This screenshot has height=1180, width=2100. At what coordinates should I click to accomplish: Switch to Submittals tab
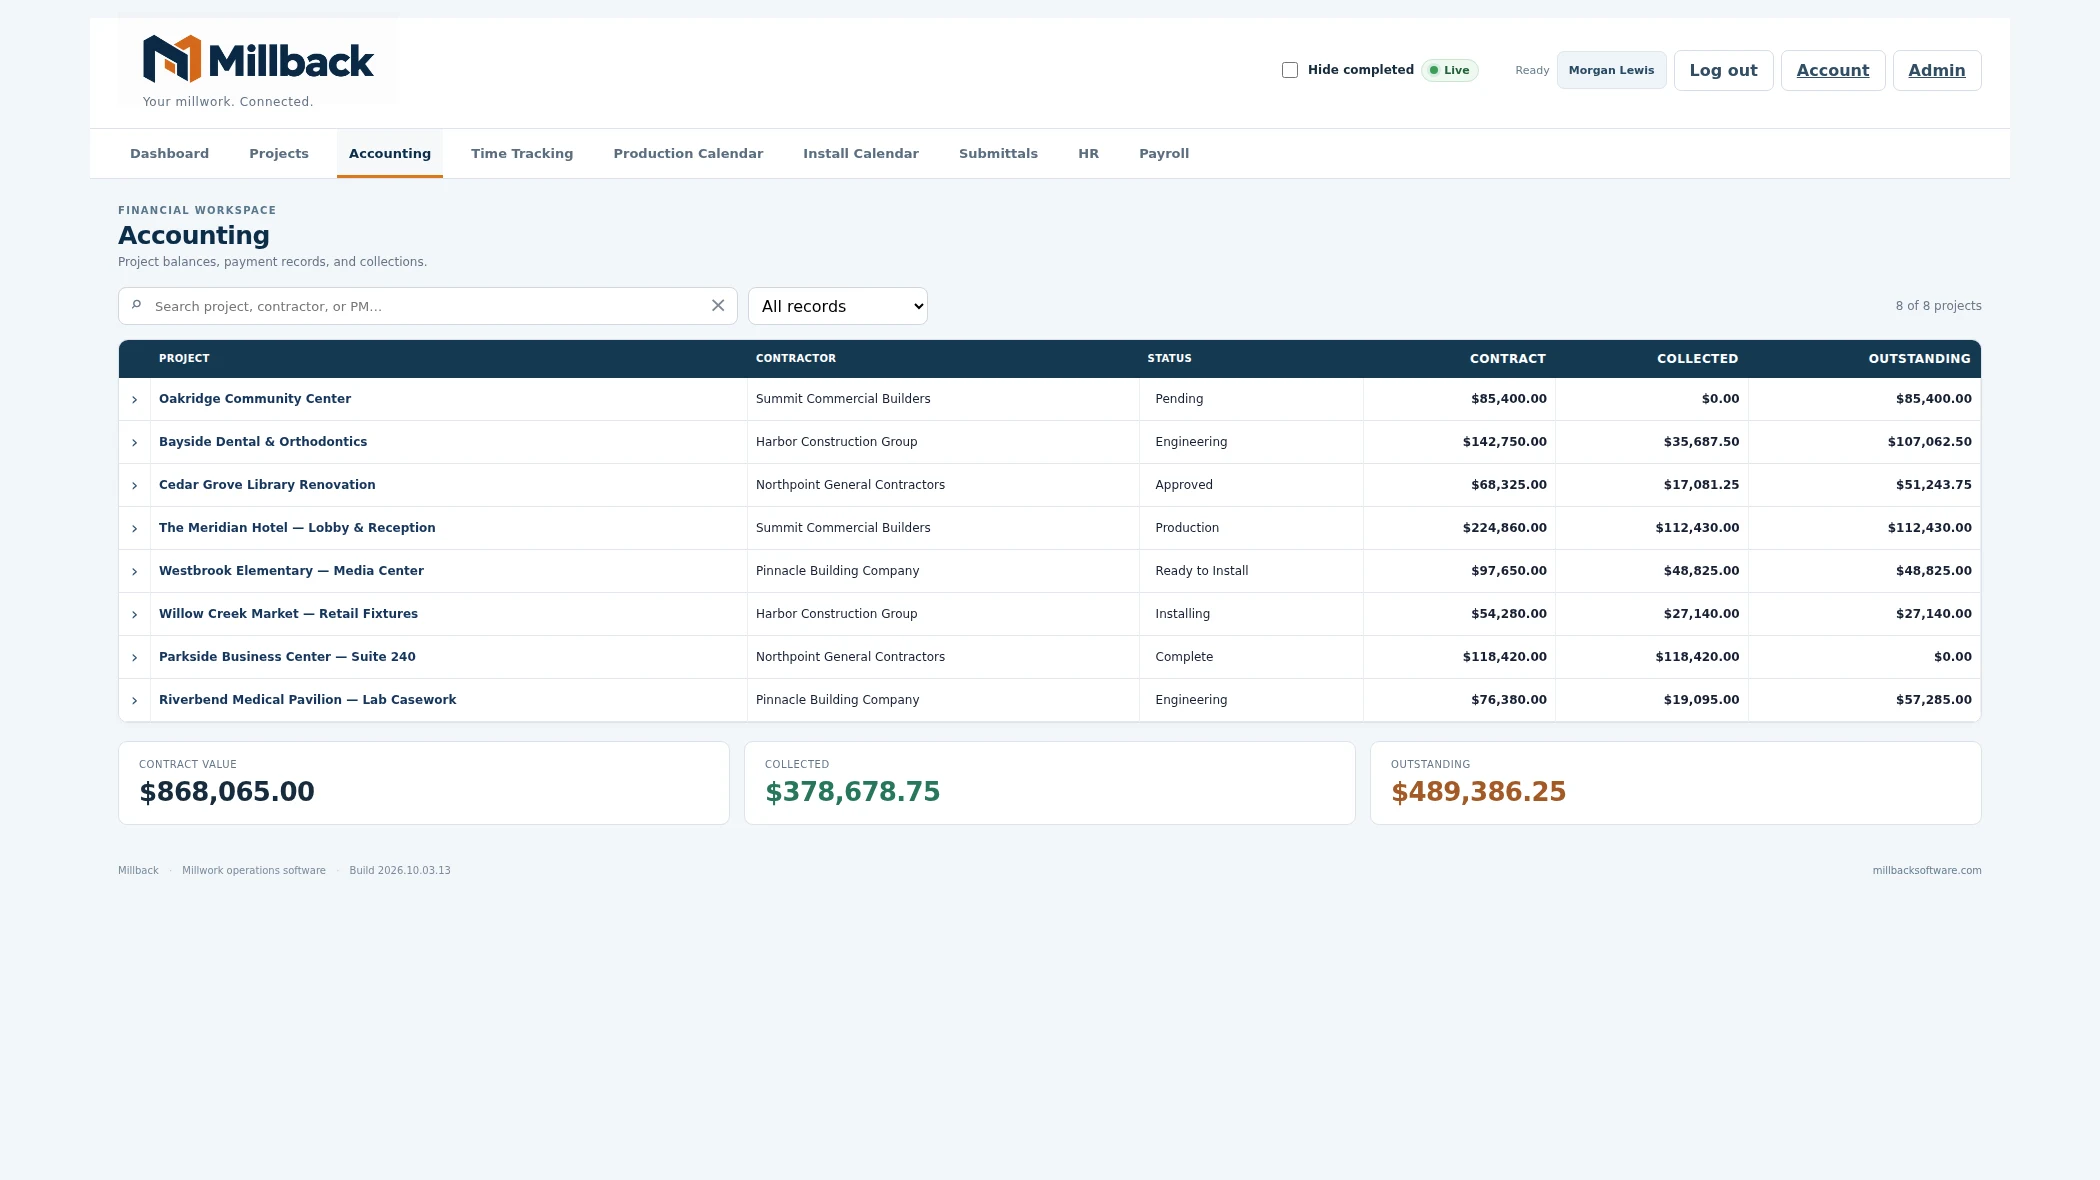tap(998, 153)
